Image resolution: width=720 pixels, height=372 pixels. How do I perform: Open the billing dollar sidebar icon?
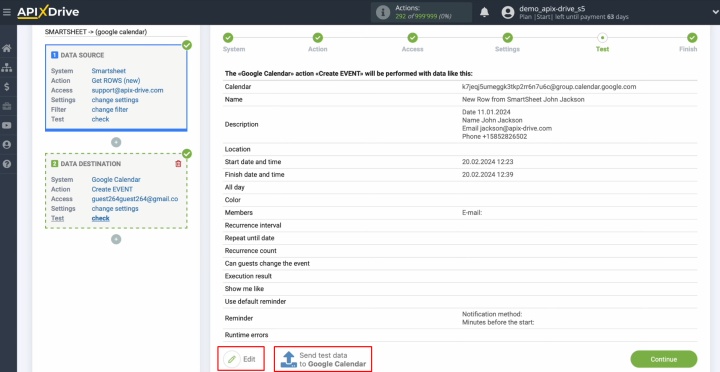pyautogui.click(x=6, y=87)
